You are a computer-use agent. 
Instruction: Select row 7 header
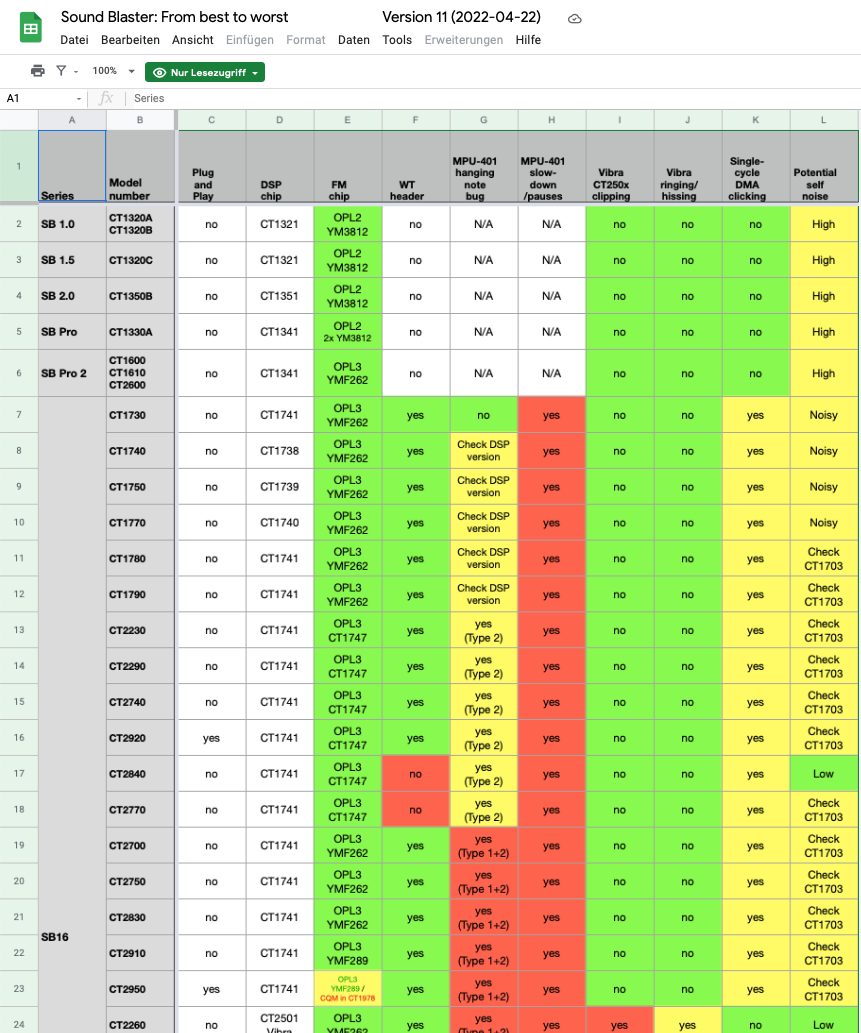[x=18, y=414]
